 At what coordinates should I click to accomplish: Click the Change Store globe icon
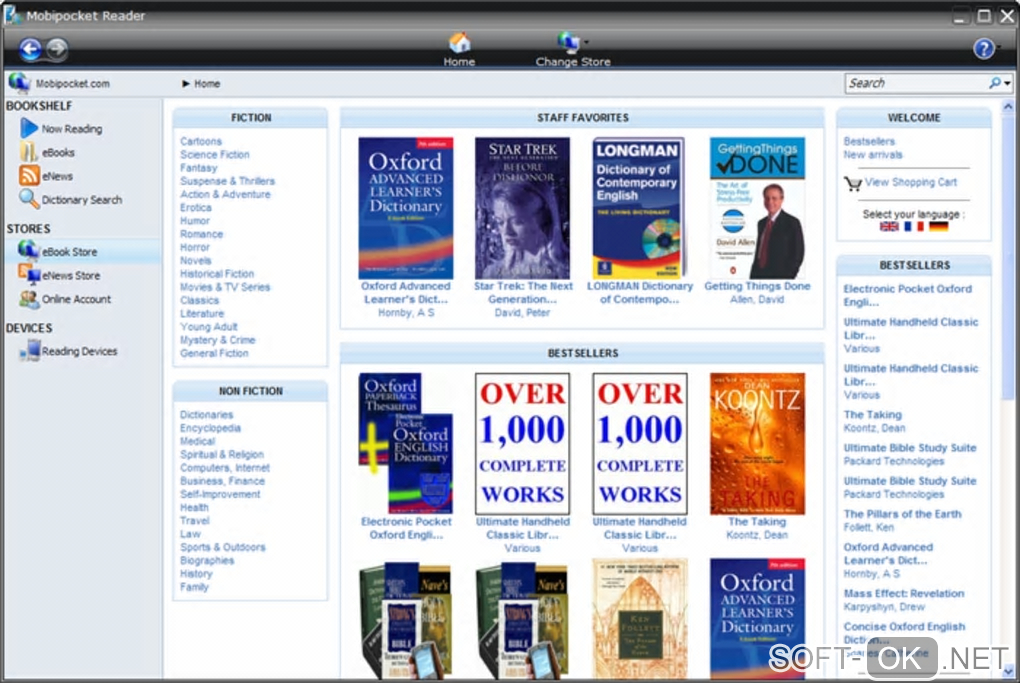coord(569,42)
